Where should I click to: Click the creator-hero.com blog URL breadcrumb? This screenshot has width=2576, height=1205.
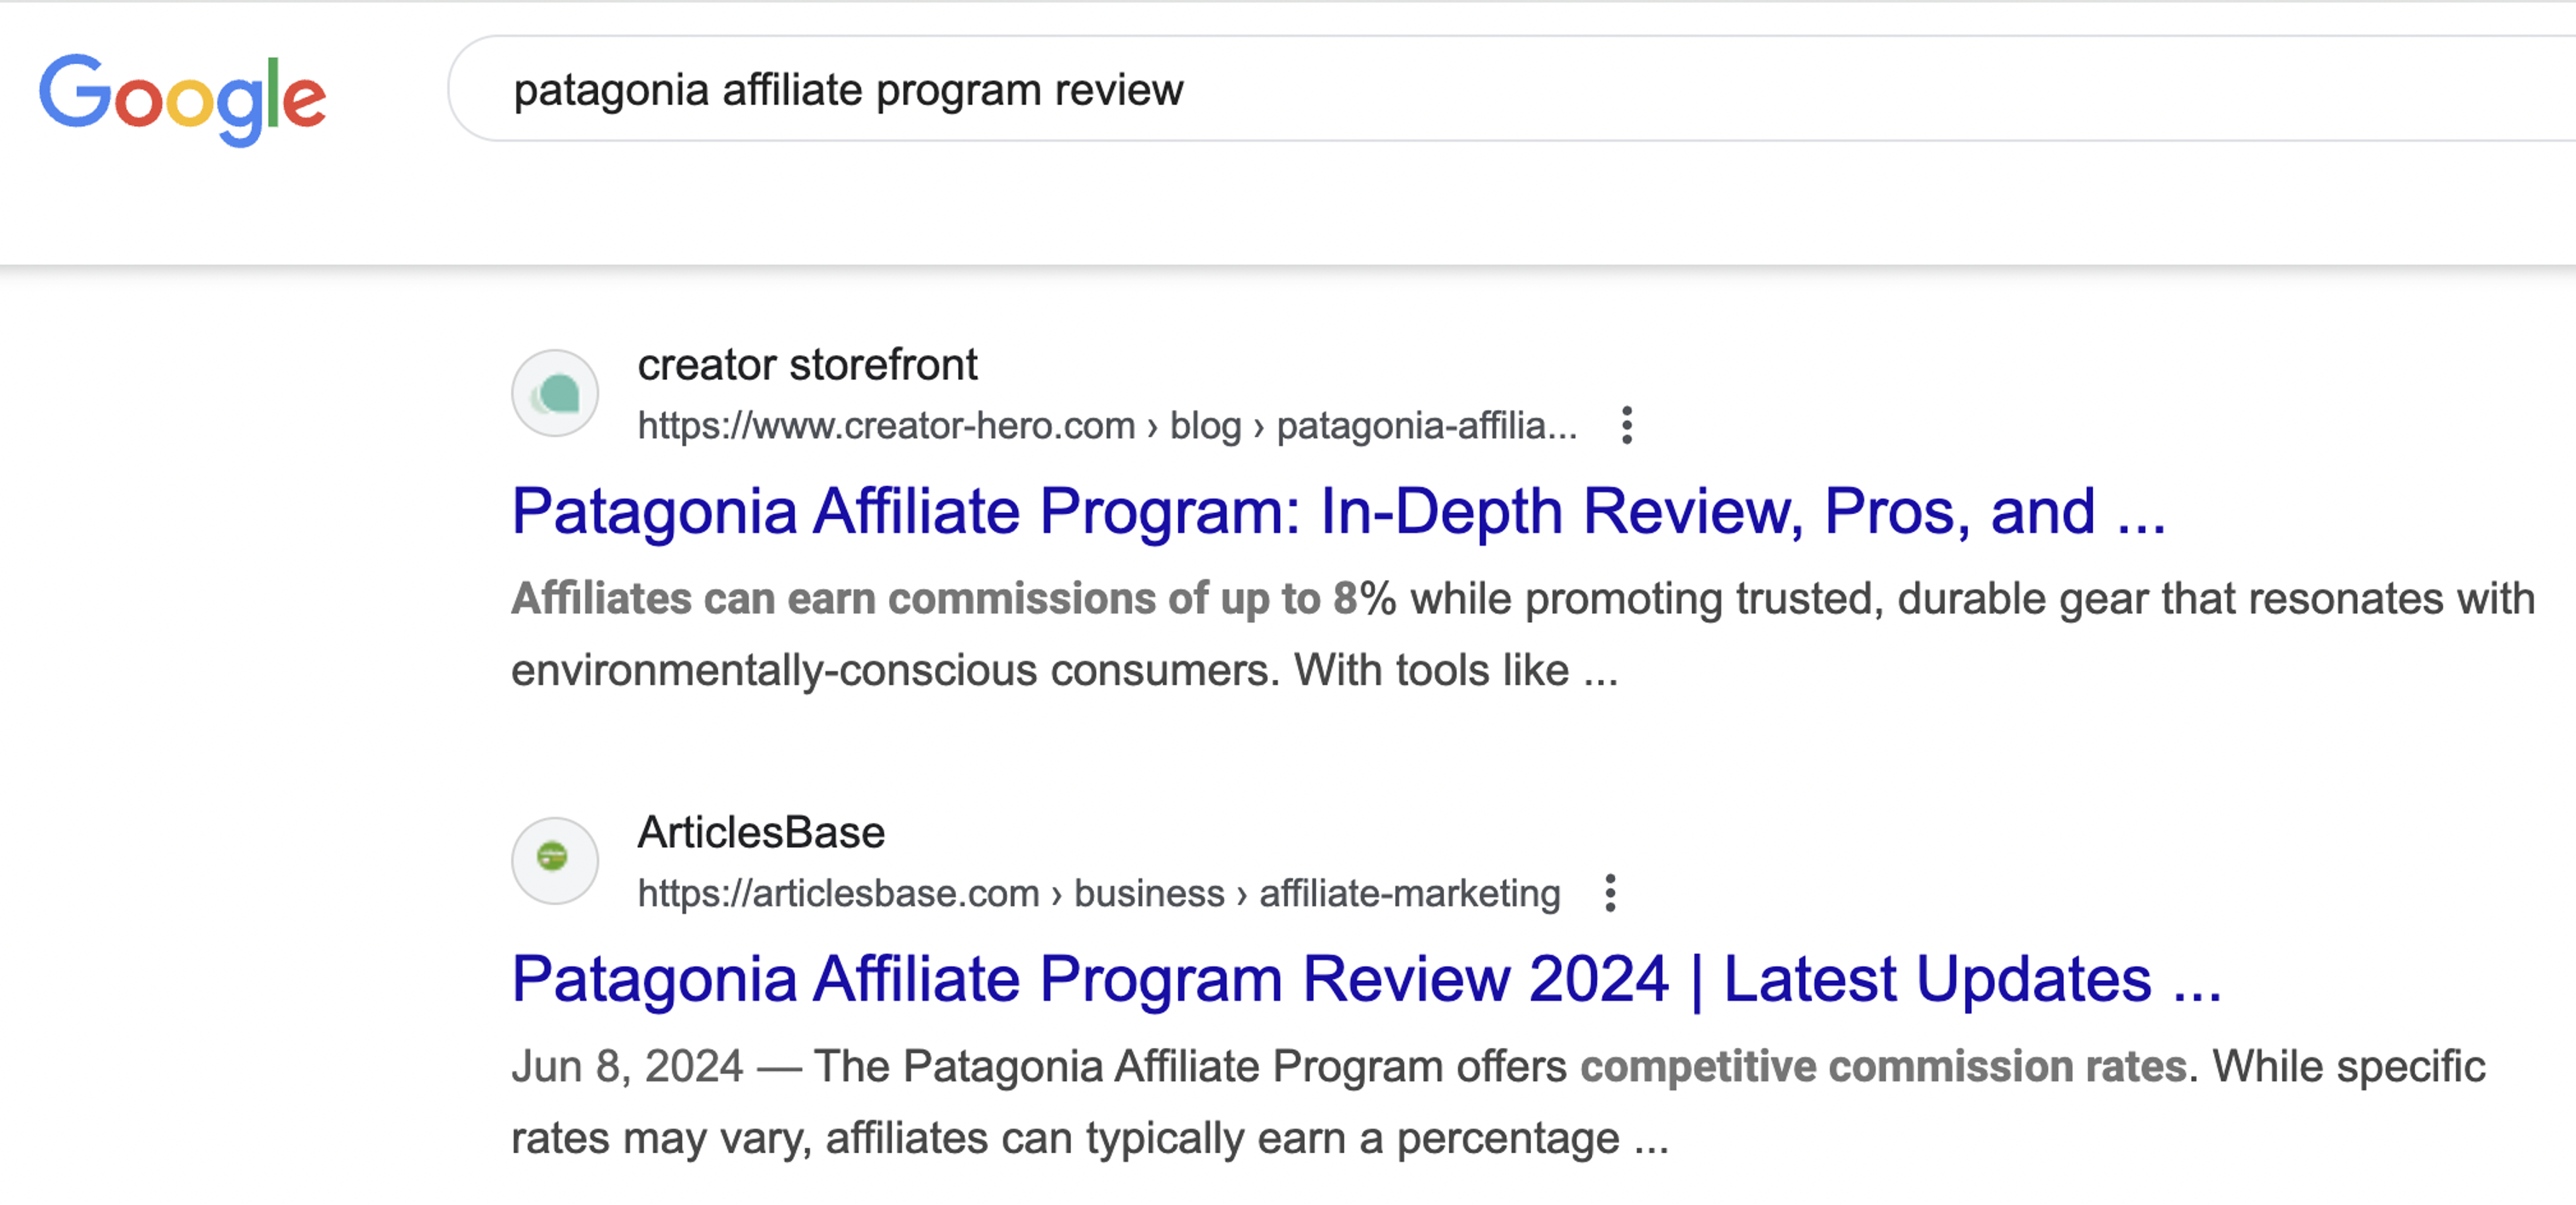[1107, 427]
